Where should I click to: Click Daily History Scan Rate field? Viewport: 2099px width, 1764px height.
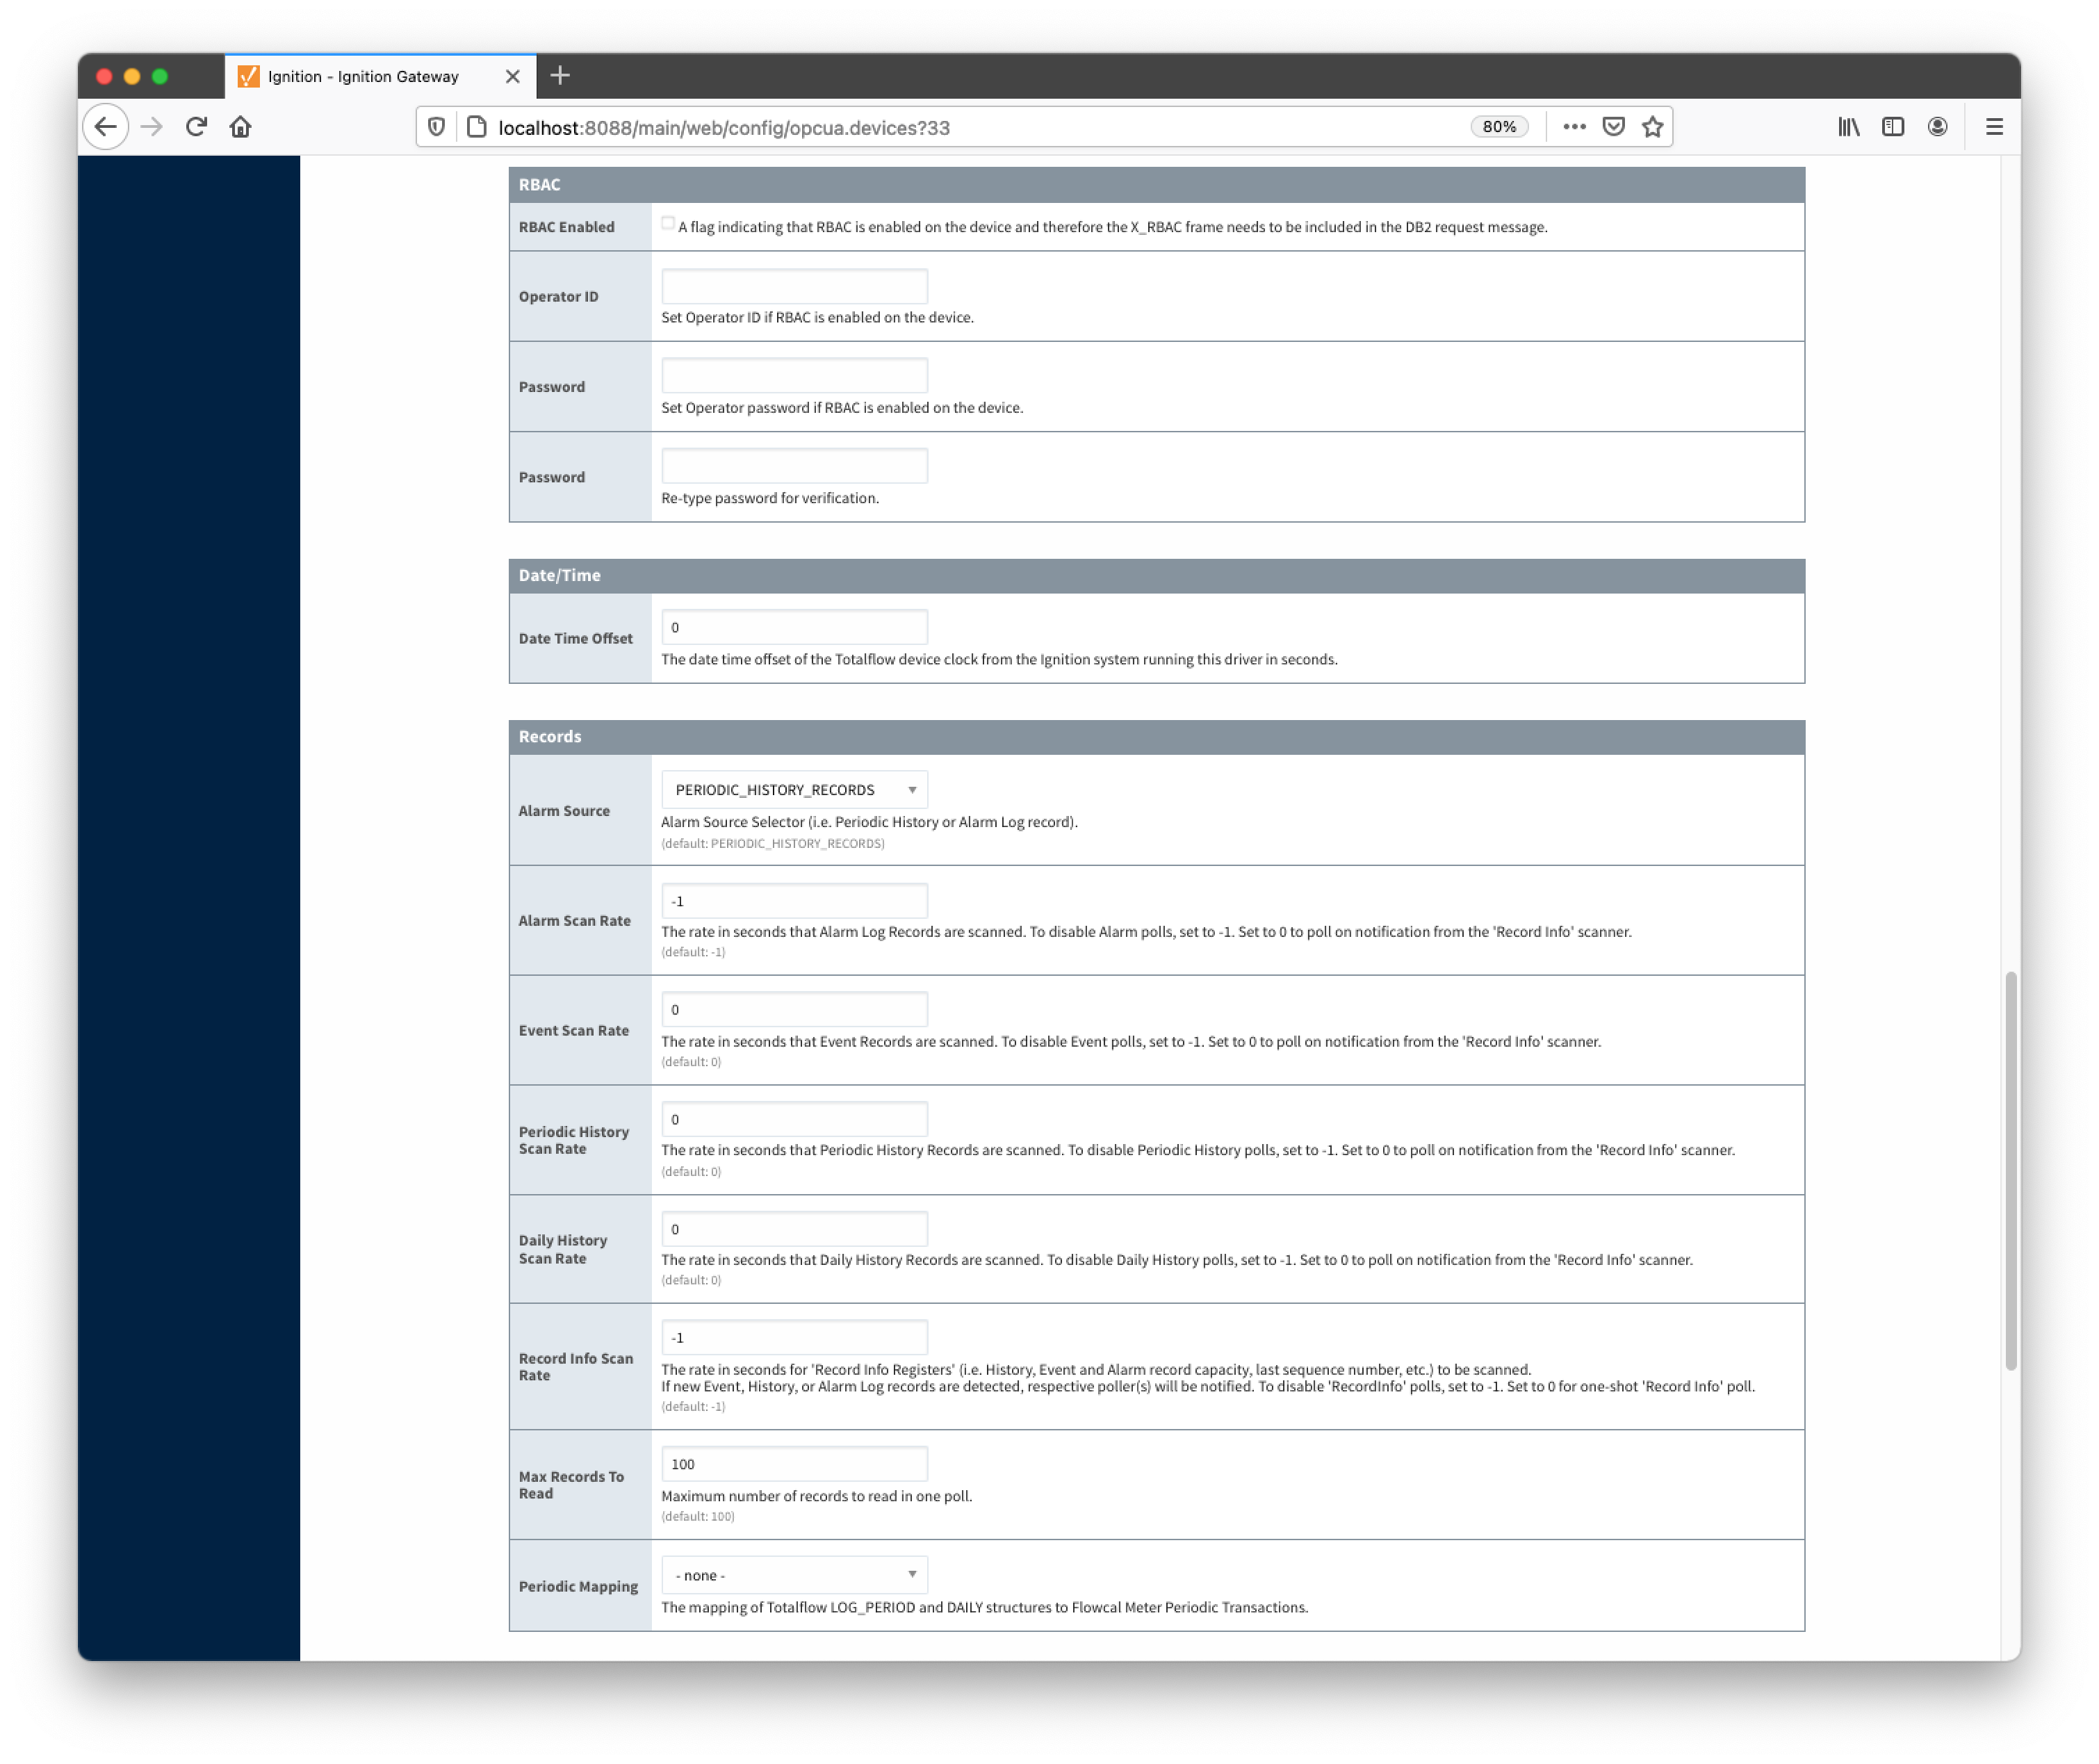tap(794, 1229)
